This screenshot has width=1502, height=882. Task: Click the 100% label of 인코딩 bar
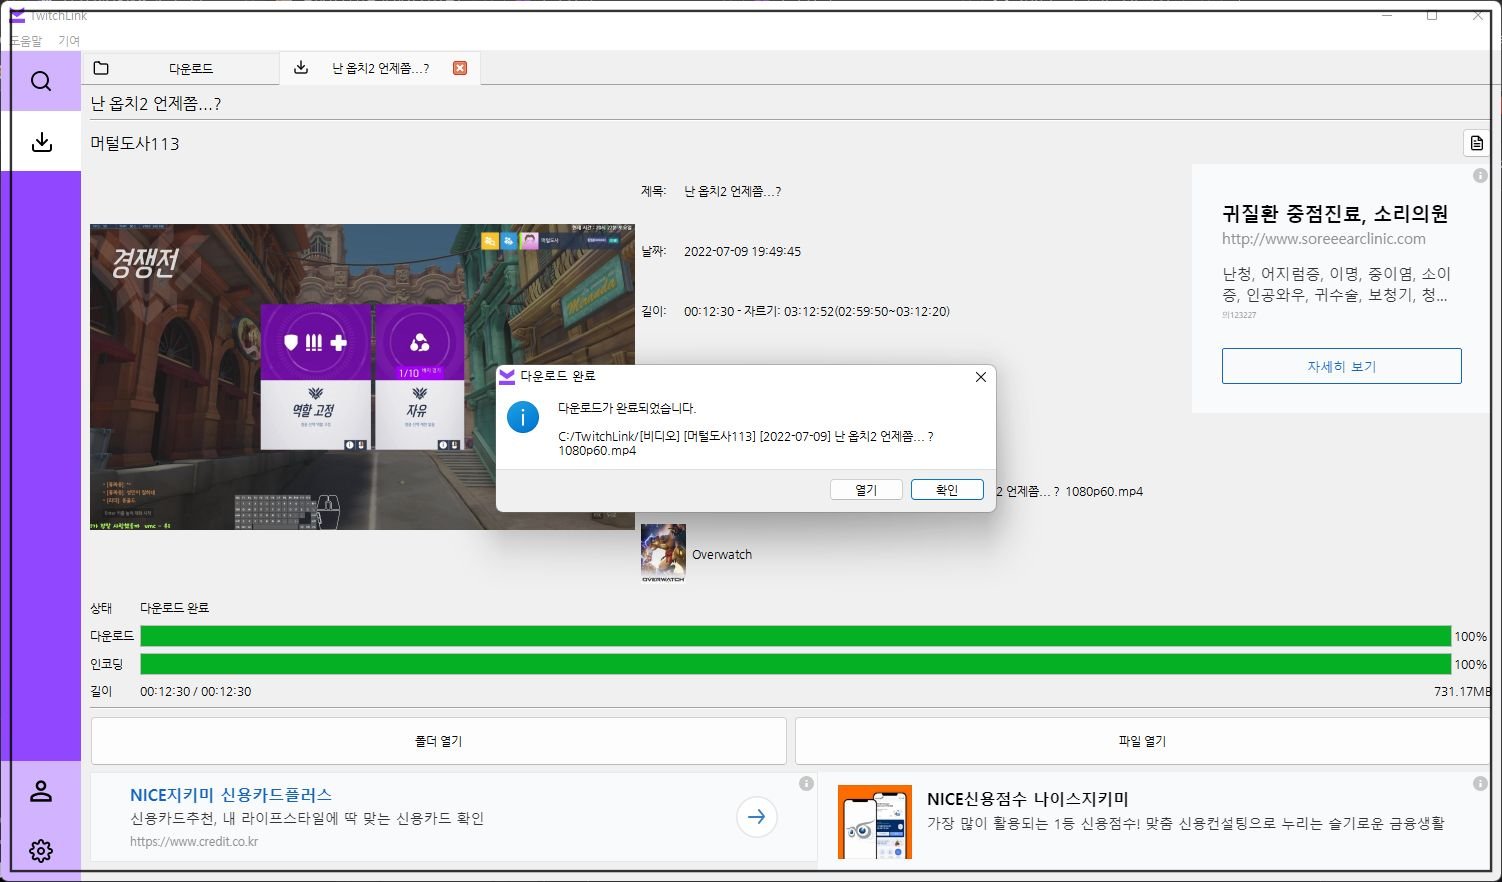1470,665
